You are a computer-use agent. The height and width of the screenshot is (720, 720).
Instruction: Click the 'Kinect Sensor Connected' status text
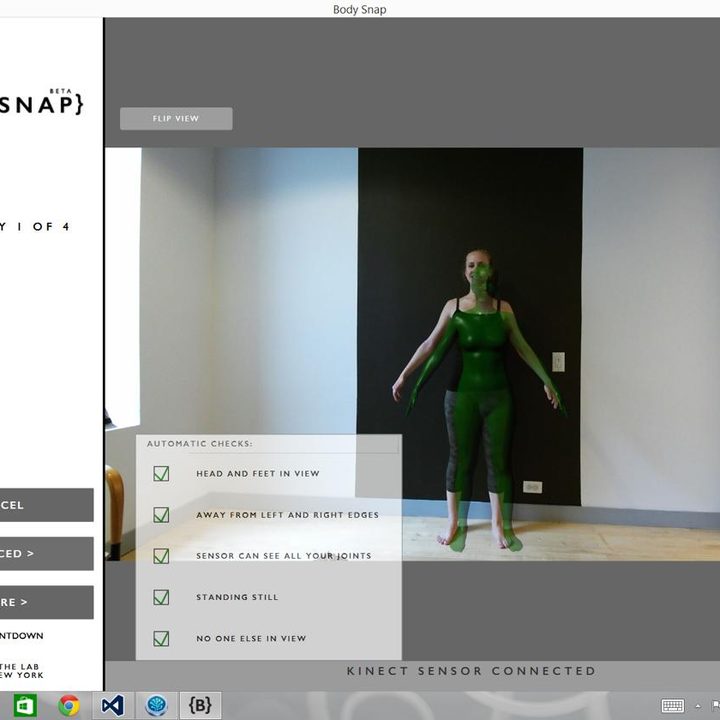[x=471, y=671]
